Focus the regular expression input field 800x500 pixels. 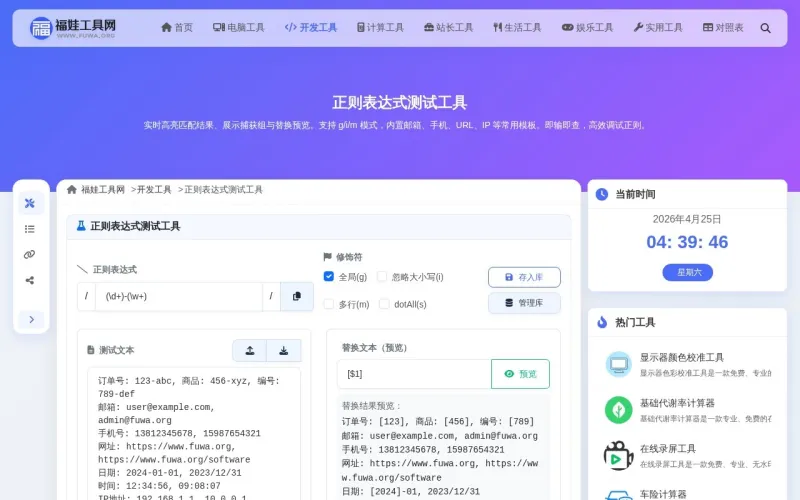tap(179, 296)
